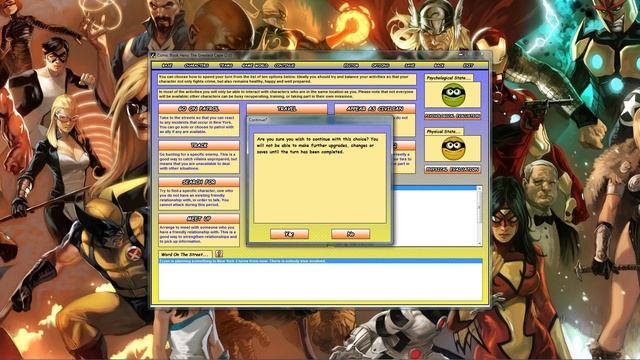
Task: Click the game window's title bar icon
Action: click(153, 55)
